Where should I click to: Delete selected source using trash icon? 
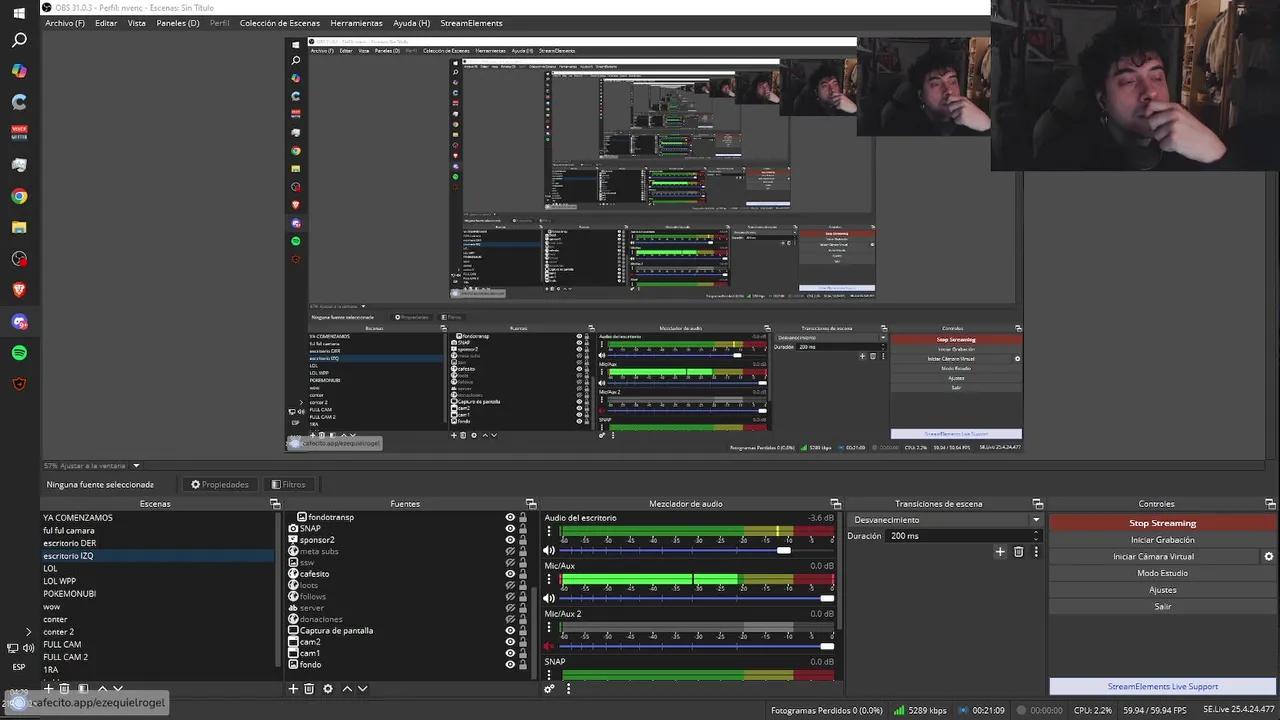(x=310, y=688)
